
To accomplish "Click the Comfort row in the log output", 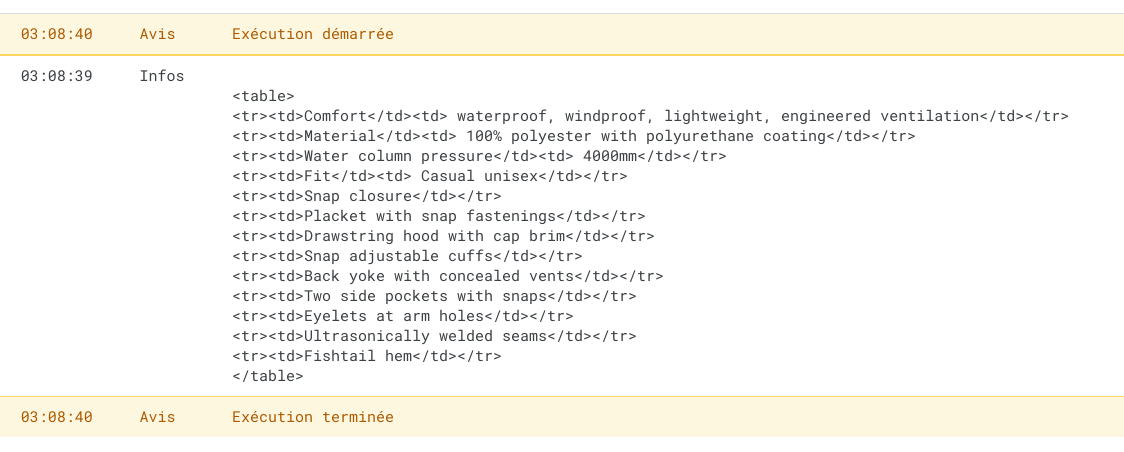I will [650, 116].
